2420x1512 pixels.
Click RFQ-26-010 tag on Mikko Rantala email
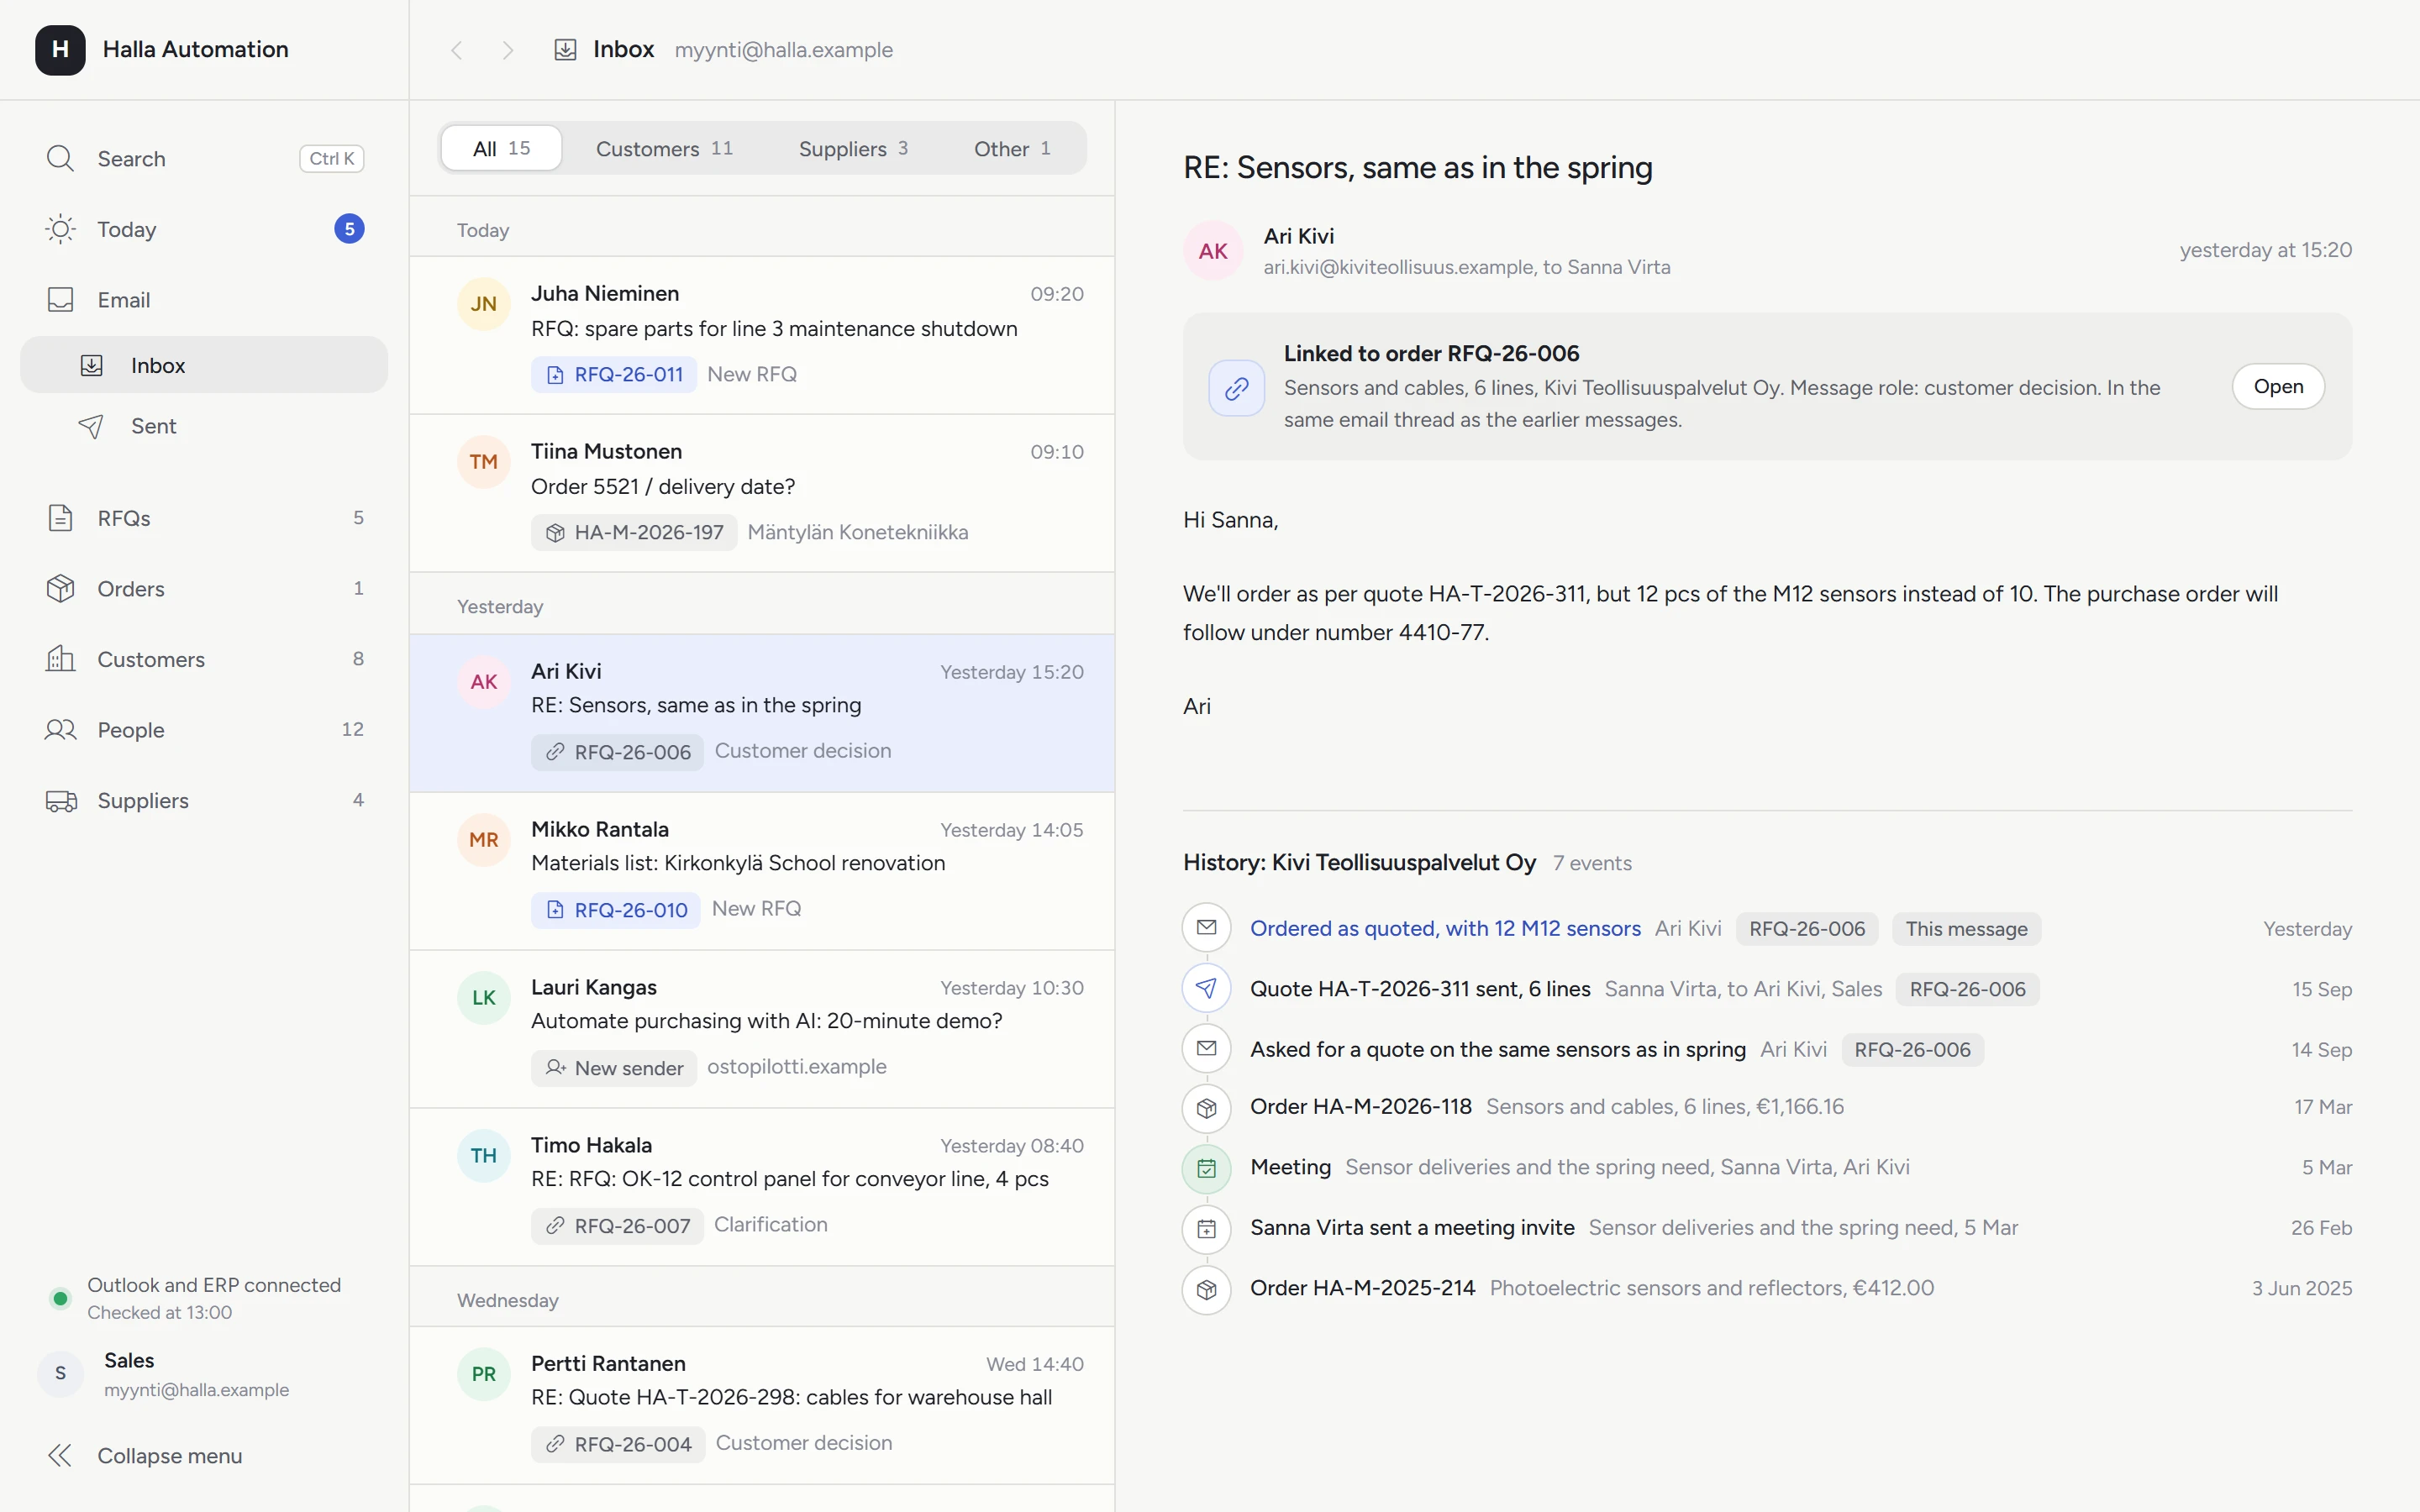616,910
